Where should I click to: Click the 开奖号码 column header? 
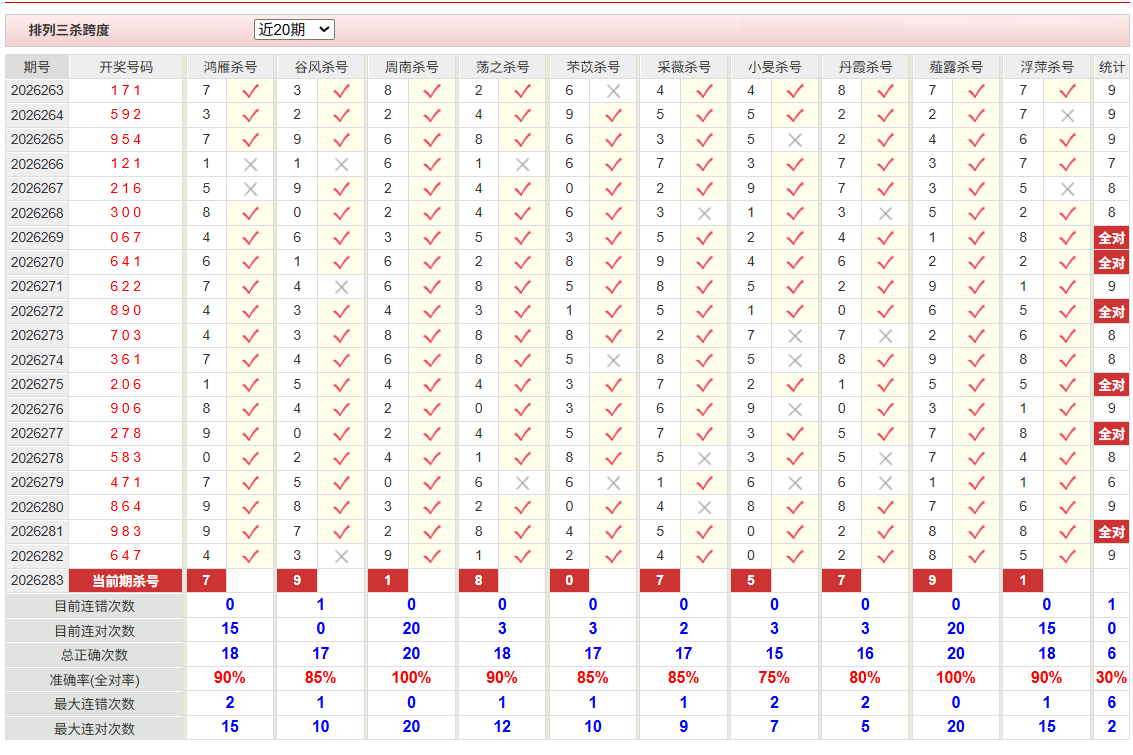click(x=126, y=67)
